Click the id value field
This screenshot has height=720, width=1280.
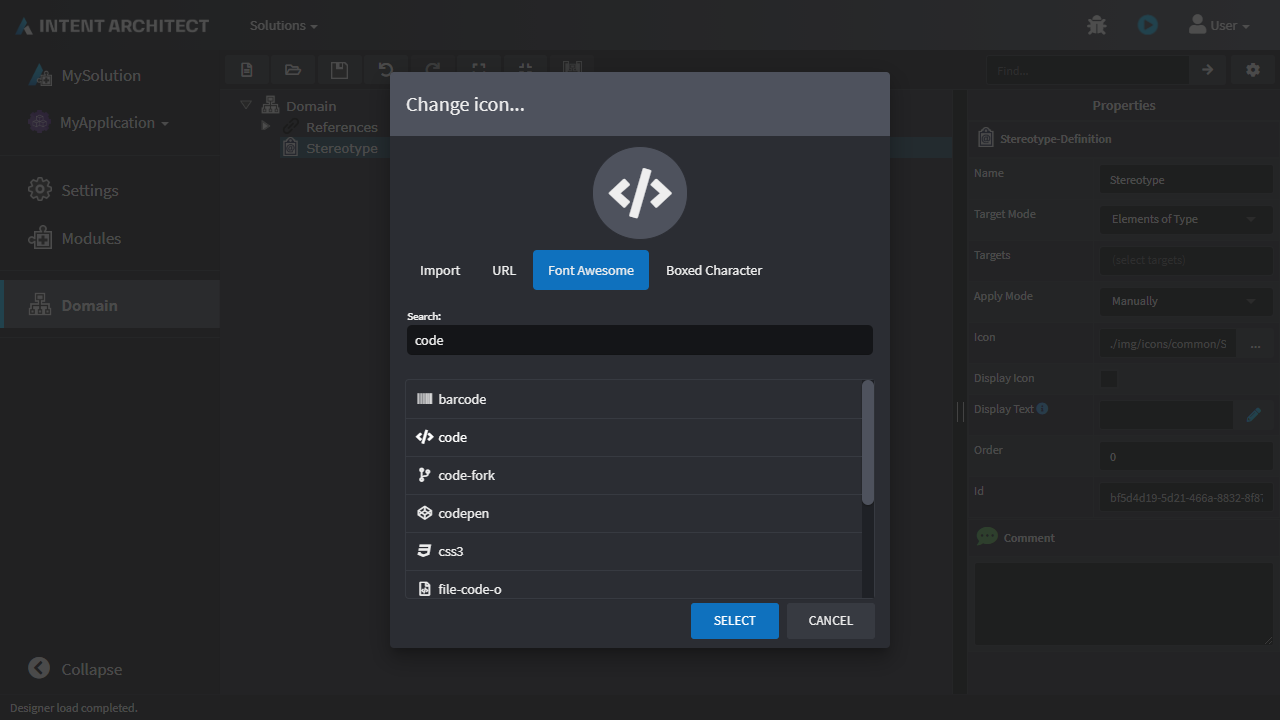tap(1186, 497)
